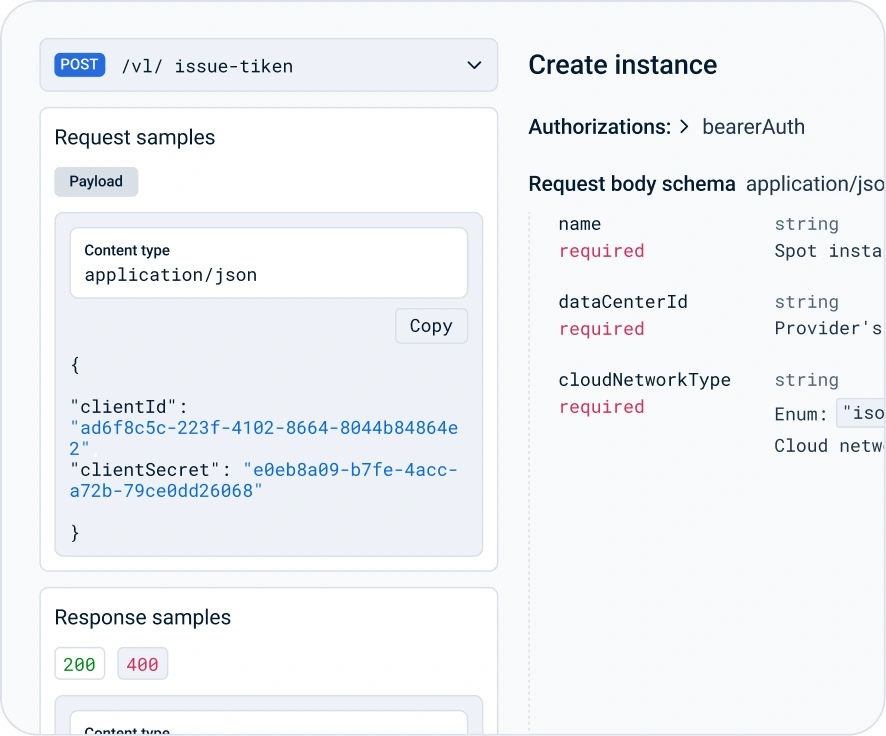The image size is (886, 736).
Task: Click the required label under name
Action: point(601,251)
